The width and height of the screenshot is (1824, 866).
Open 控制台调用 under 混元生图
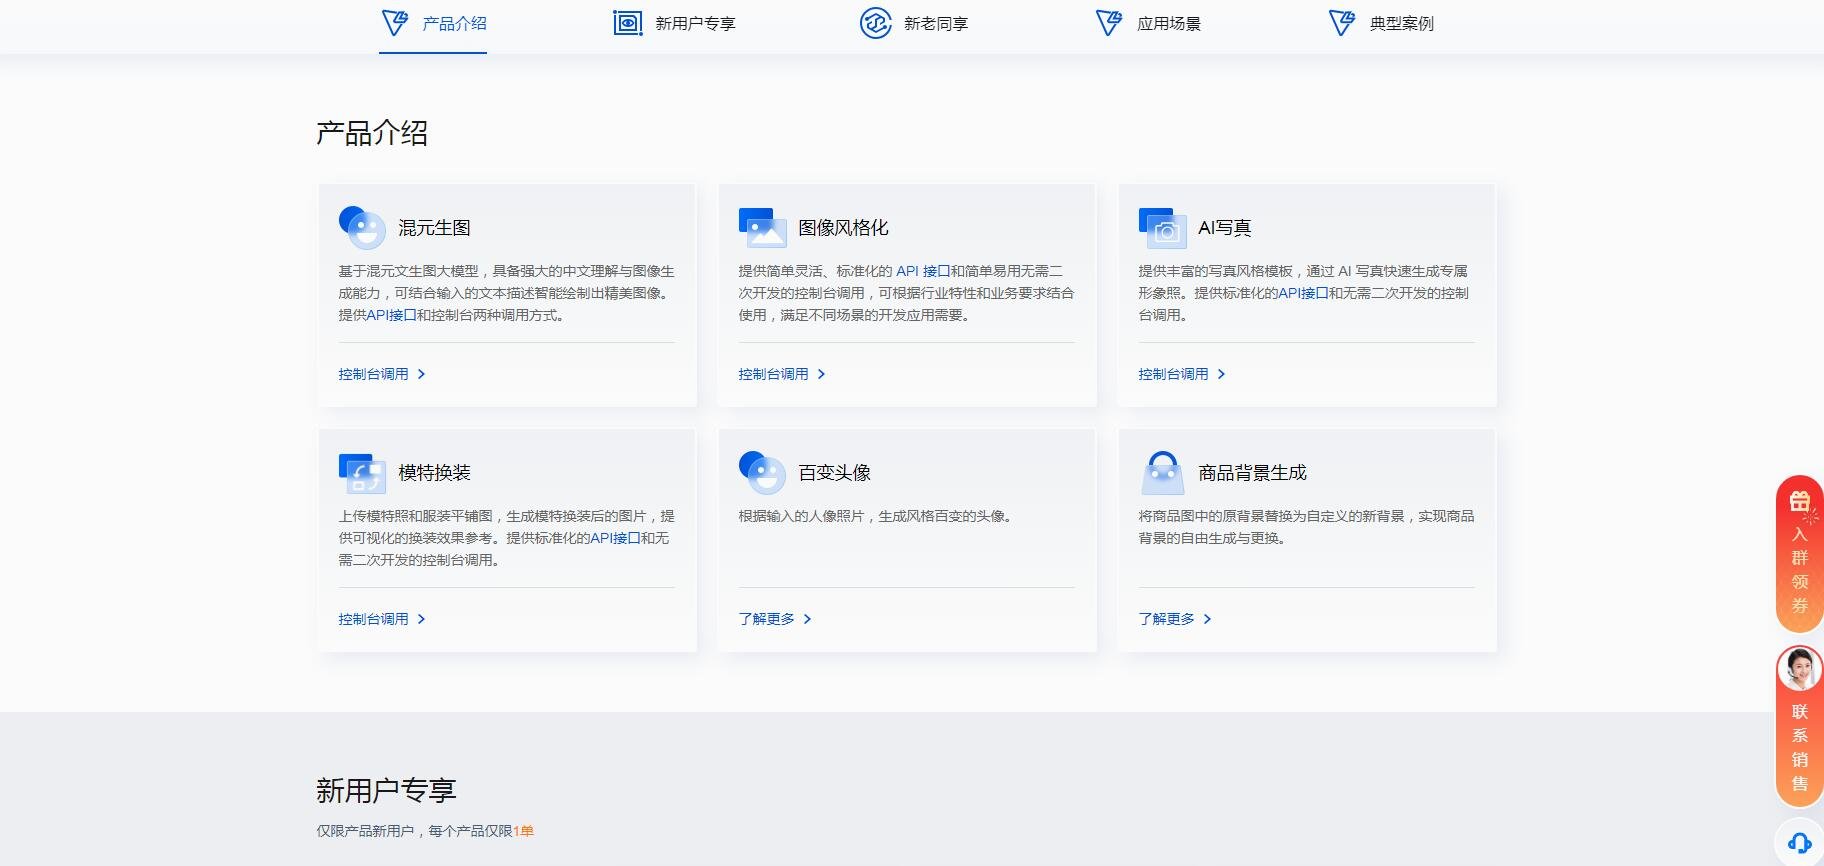point(373,374)
